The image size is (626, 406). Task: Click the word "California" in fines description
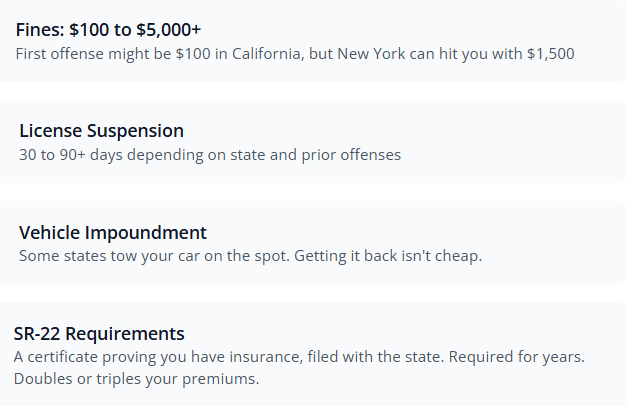[235, 52]
